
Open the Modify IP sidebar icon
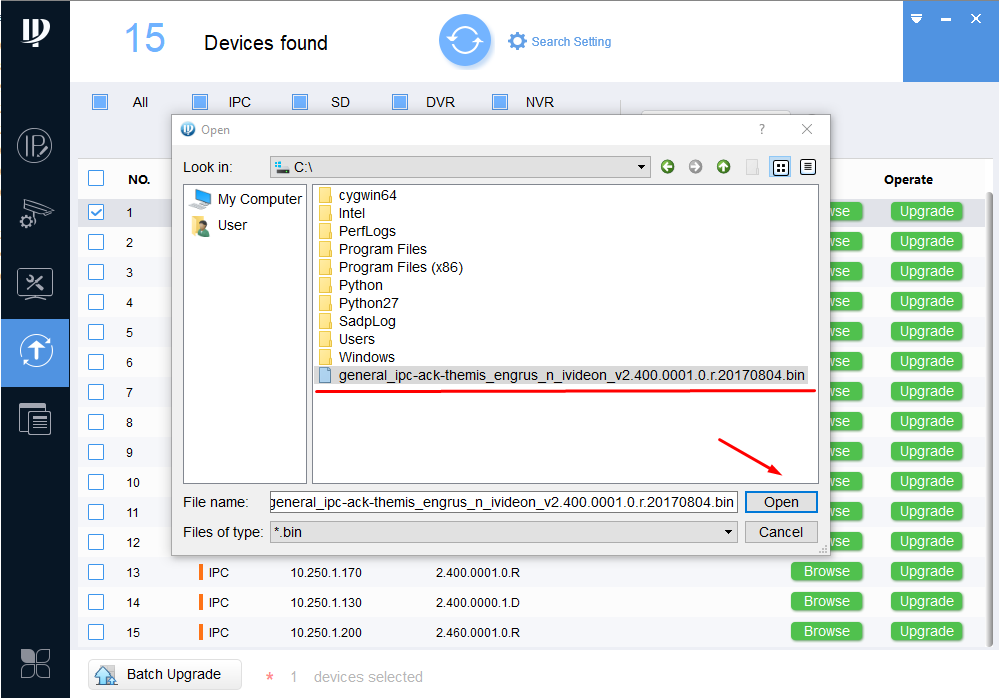click(35, 146)
